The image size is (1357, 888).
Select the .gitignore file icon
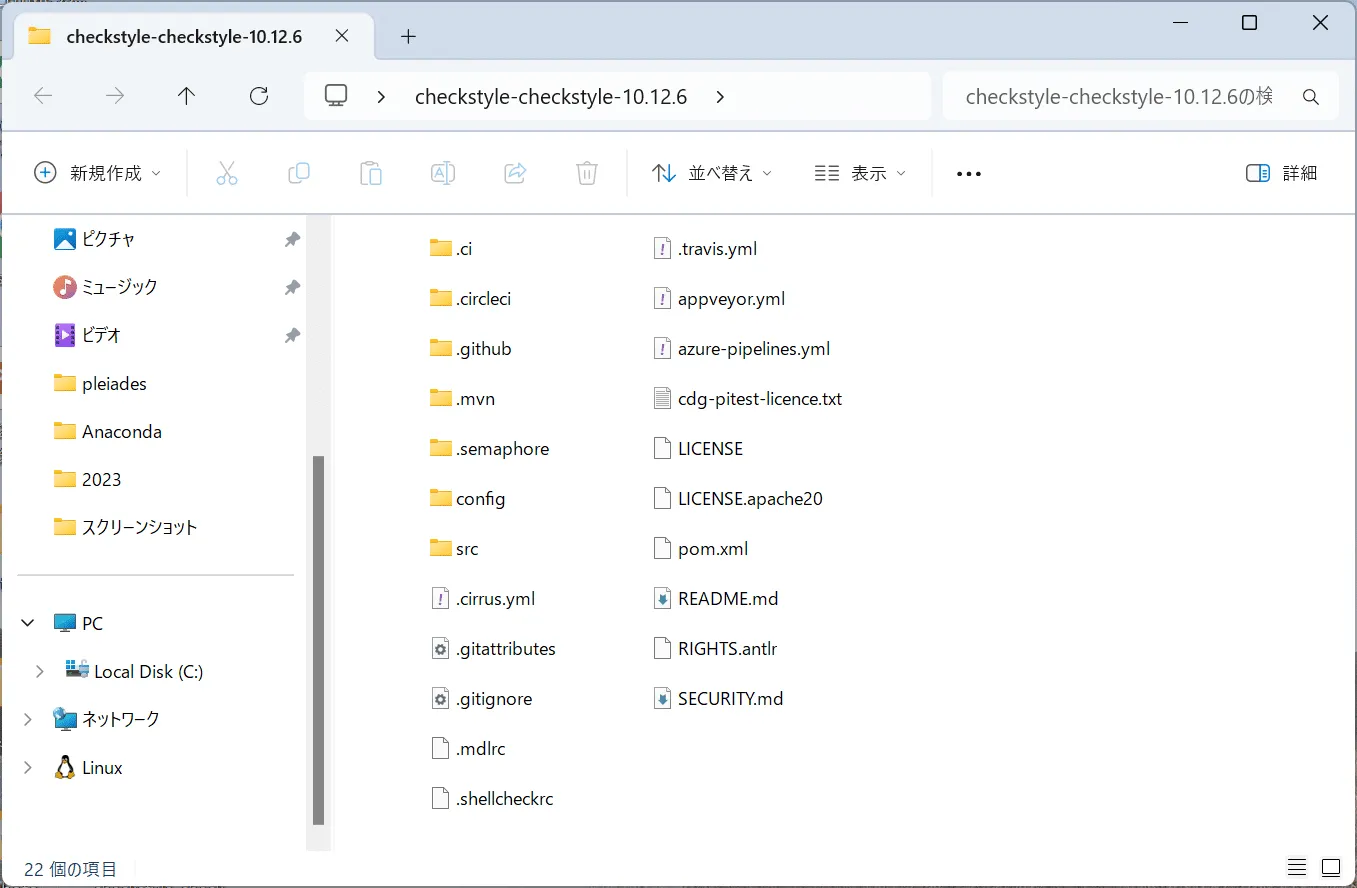click(441, 698)
